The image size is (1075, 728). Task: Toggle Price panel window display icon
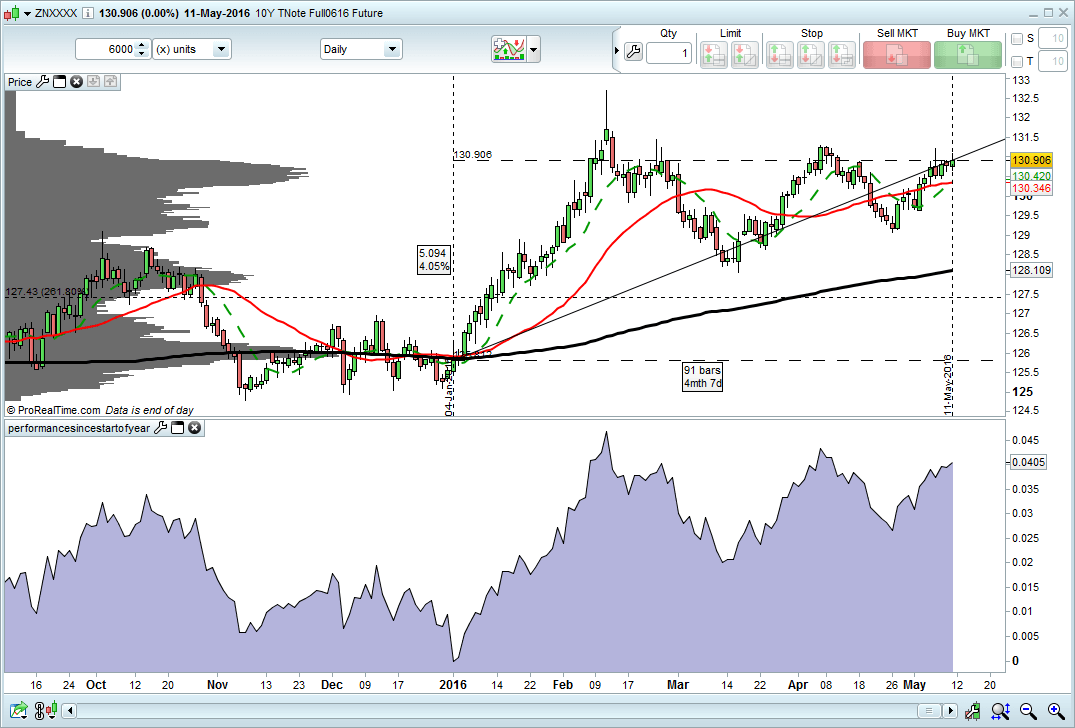60,82
